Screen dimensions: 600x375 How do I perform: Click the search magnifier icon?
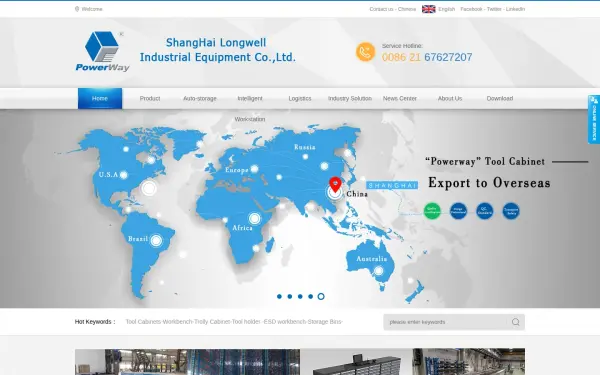pyautogui.click(x=515, y=322)
